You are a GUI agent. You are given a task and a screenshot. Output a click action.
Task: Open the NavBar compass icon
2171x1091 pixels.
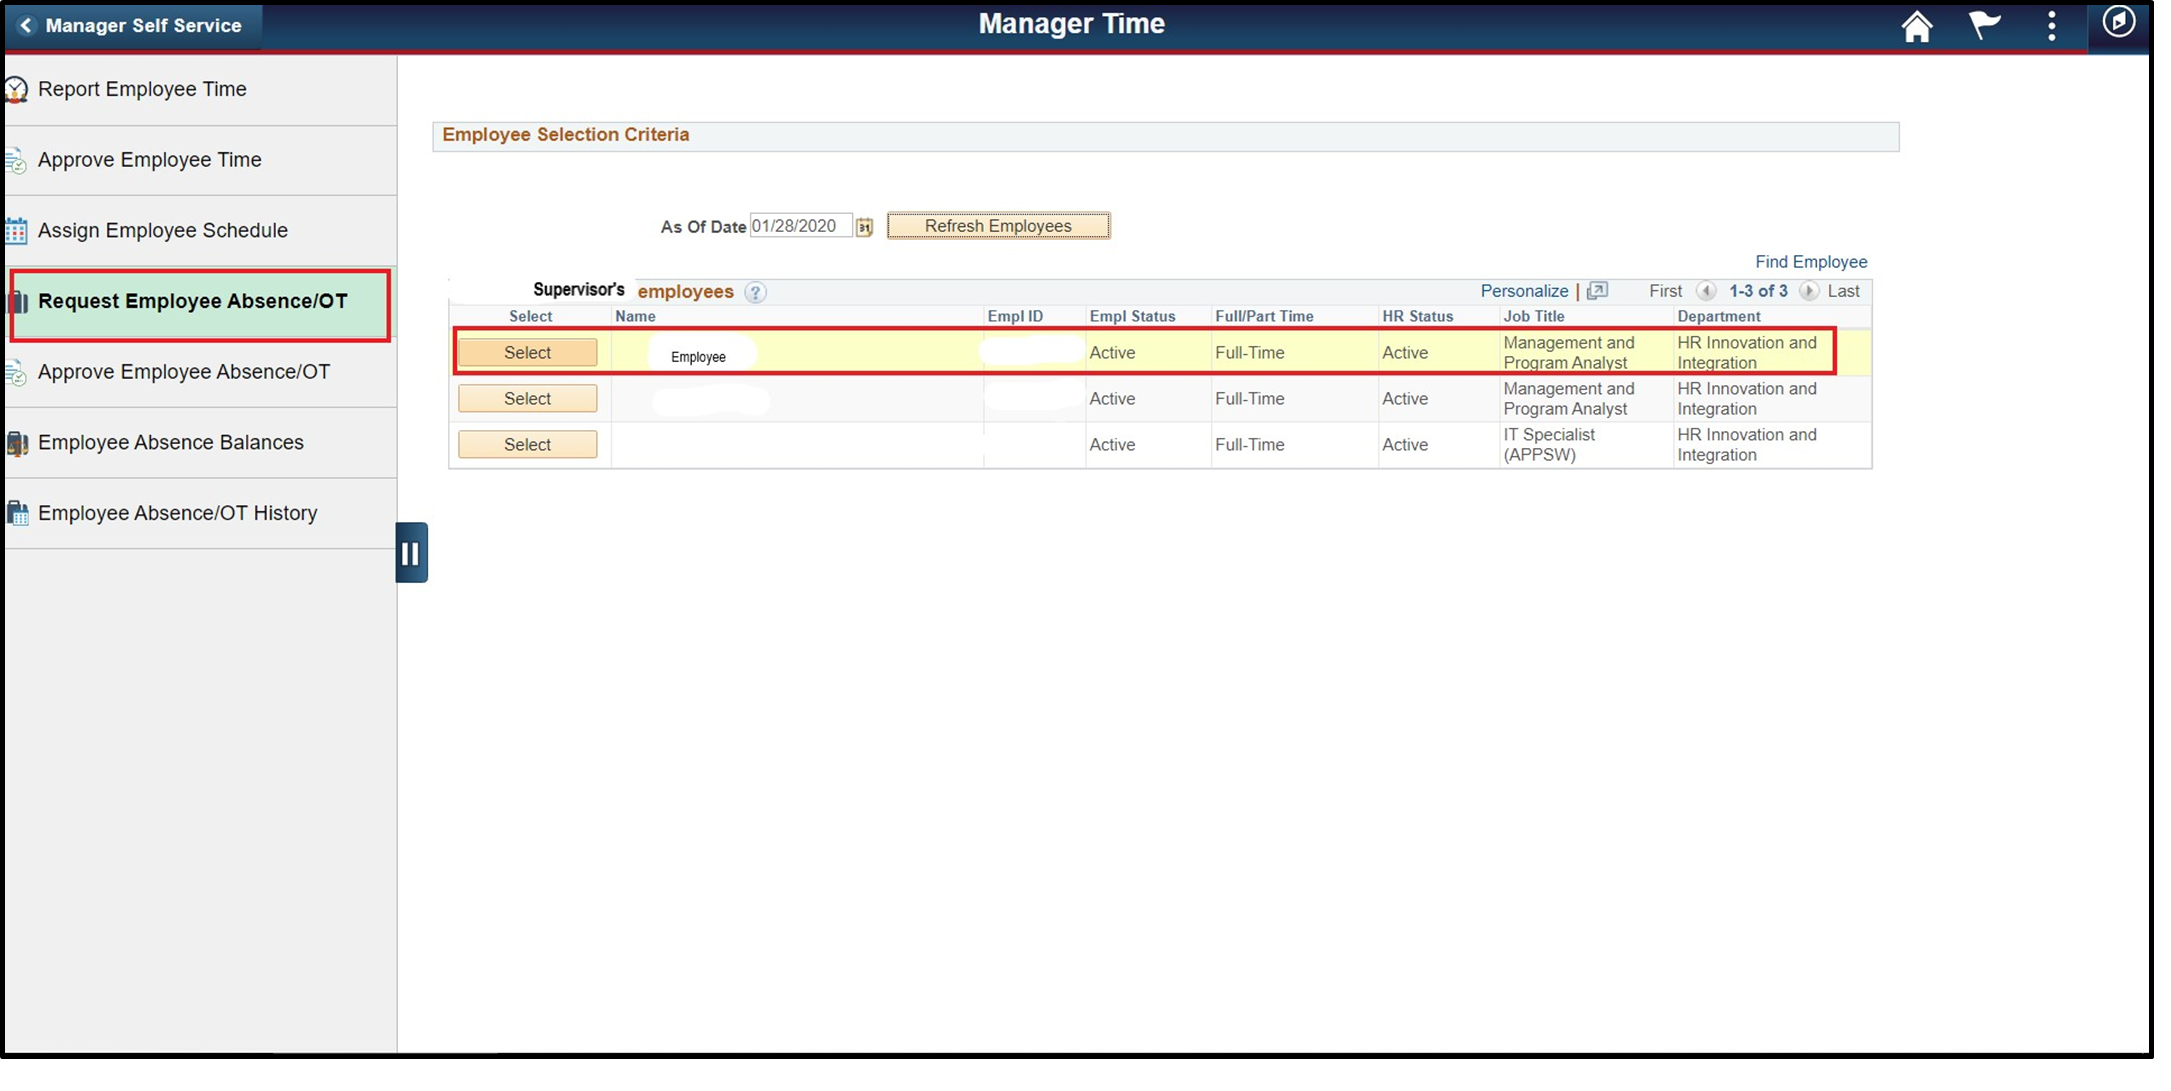(2120, 26)
